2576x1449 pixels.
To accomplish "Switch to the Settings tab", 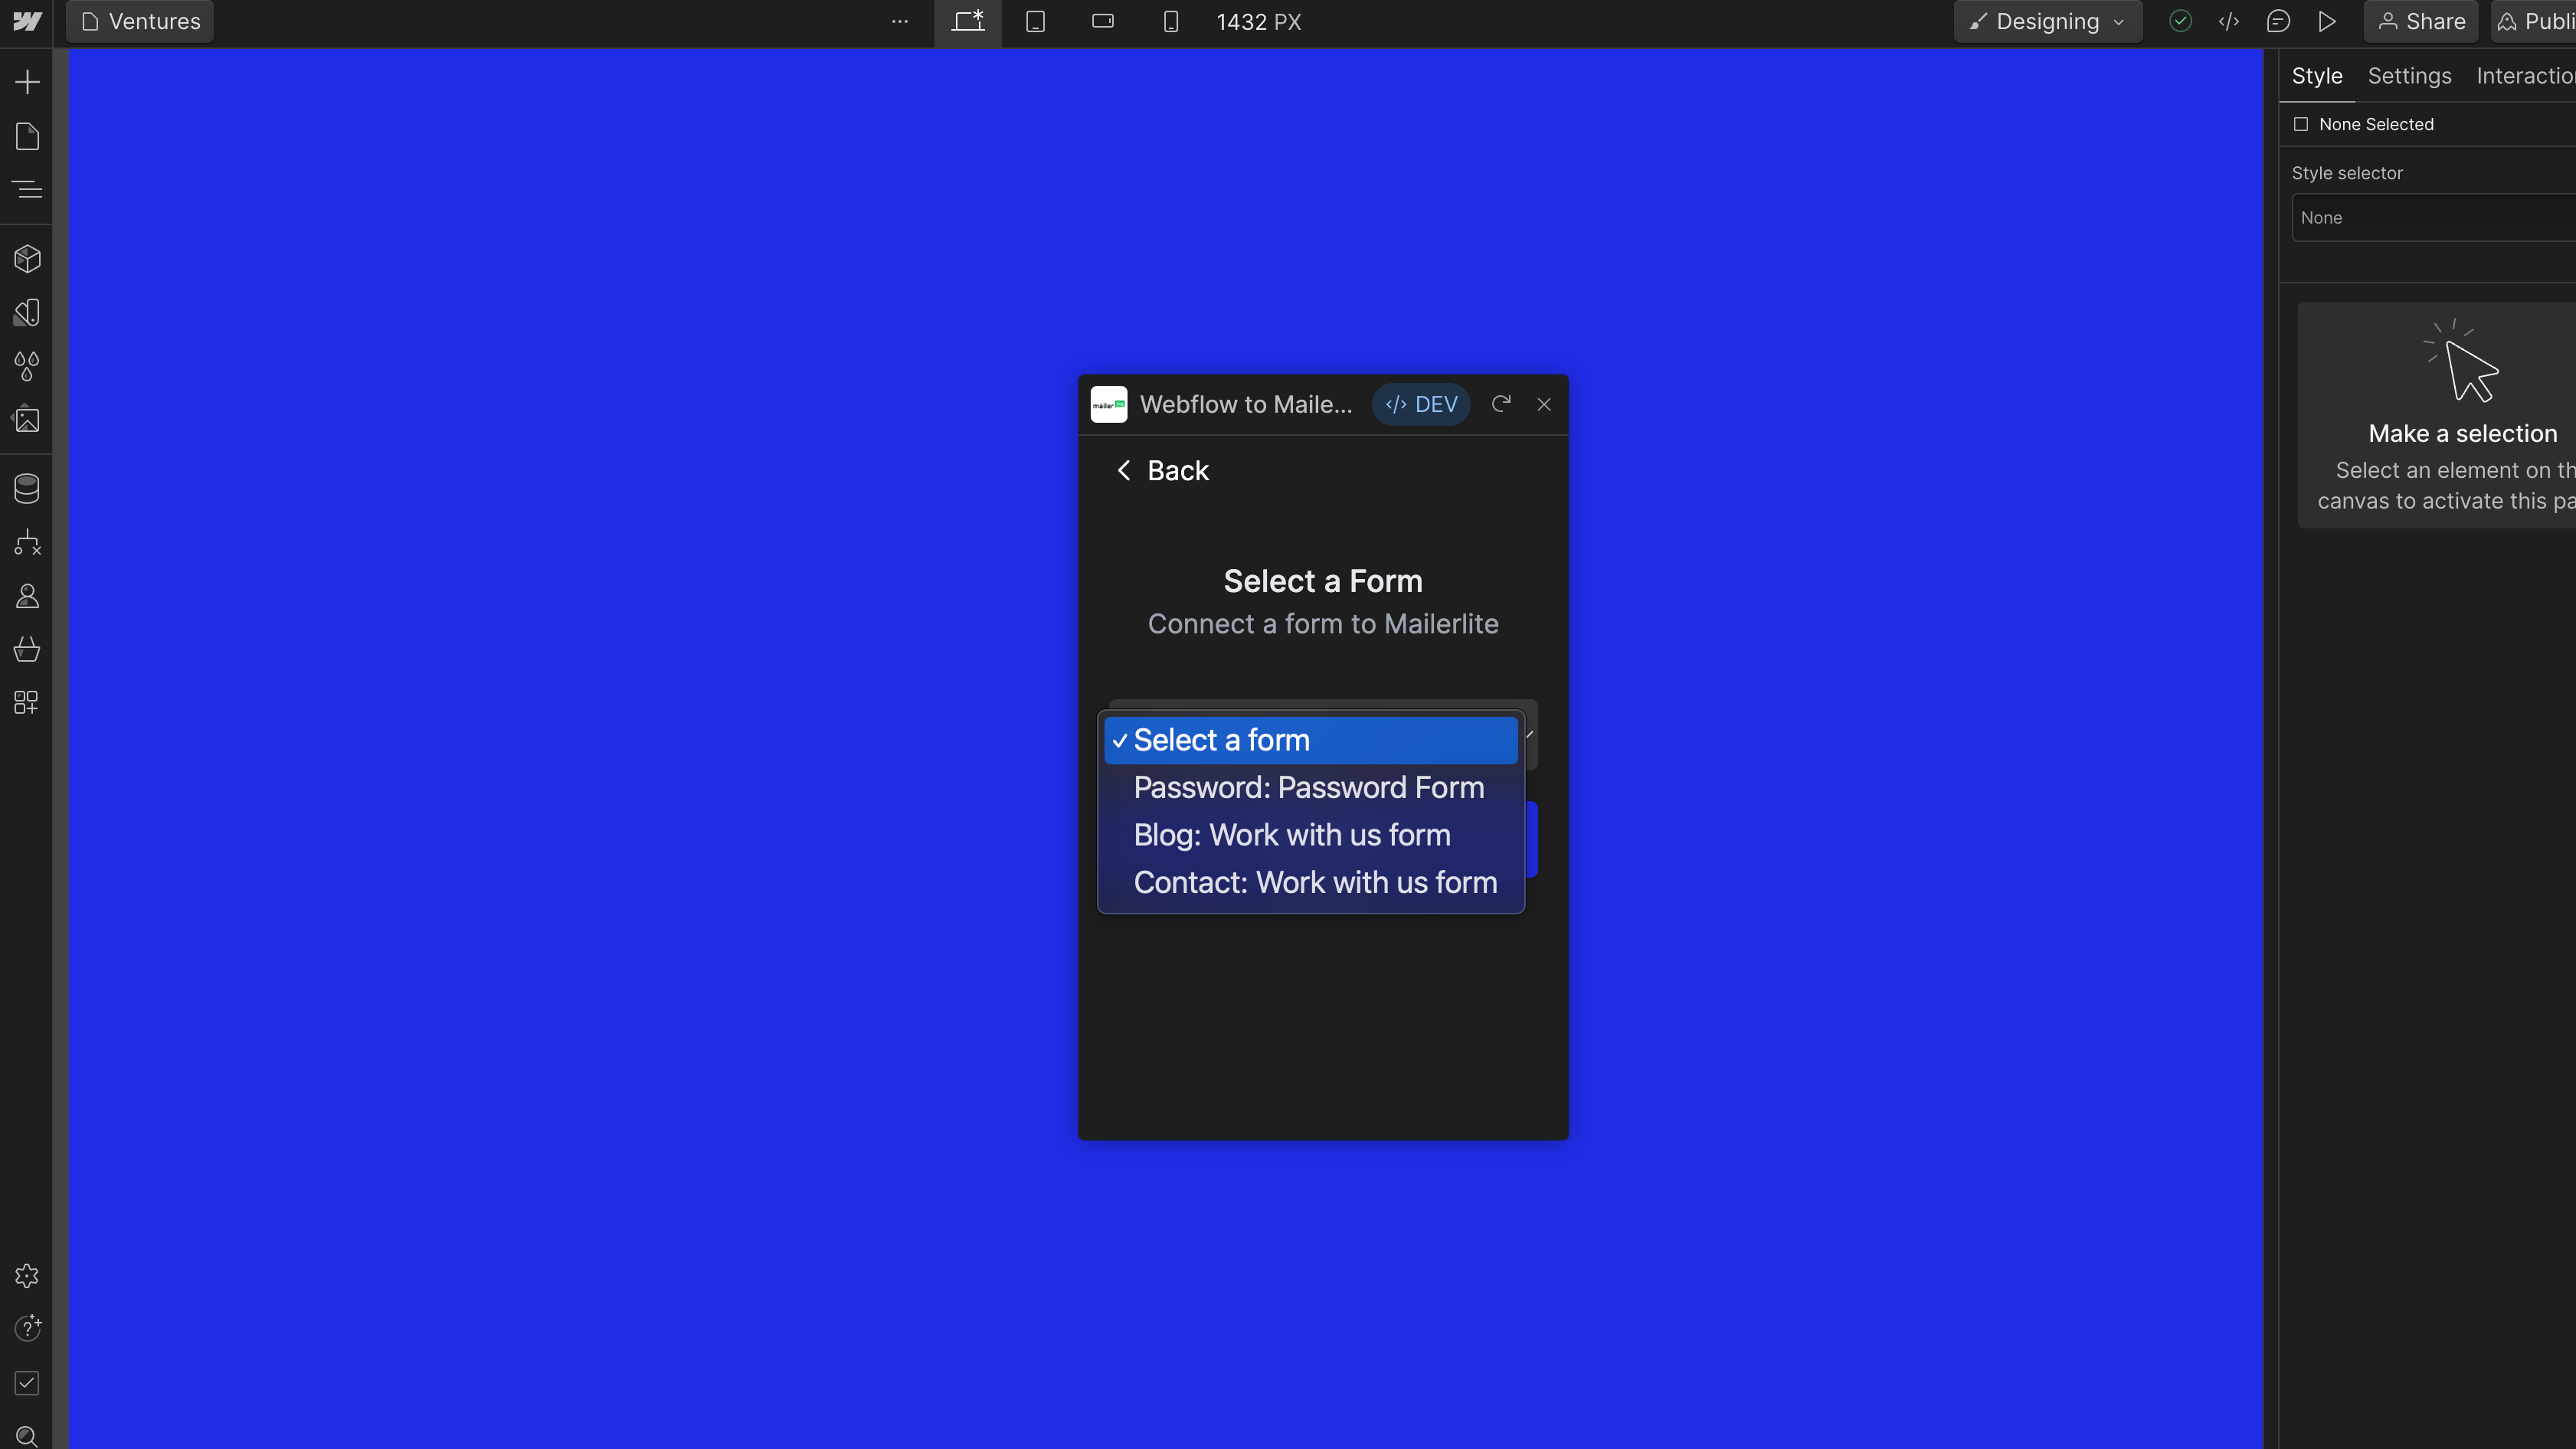I will tap(2409, 75).
